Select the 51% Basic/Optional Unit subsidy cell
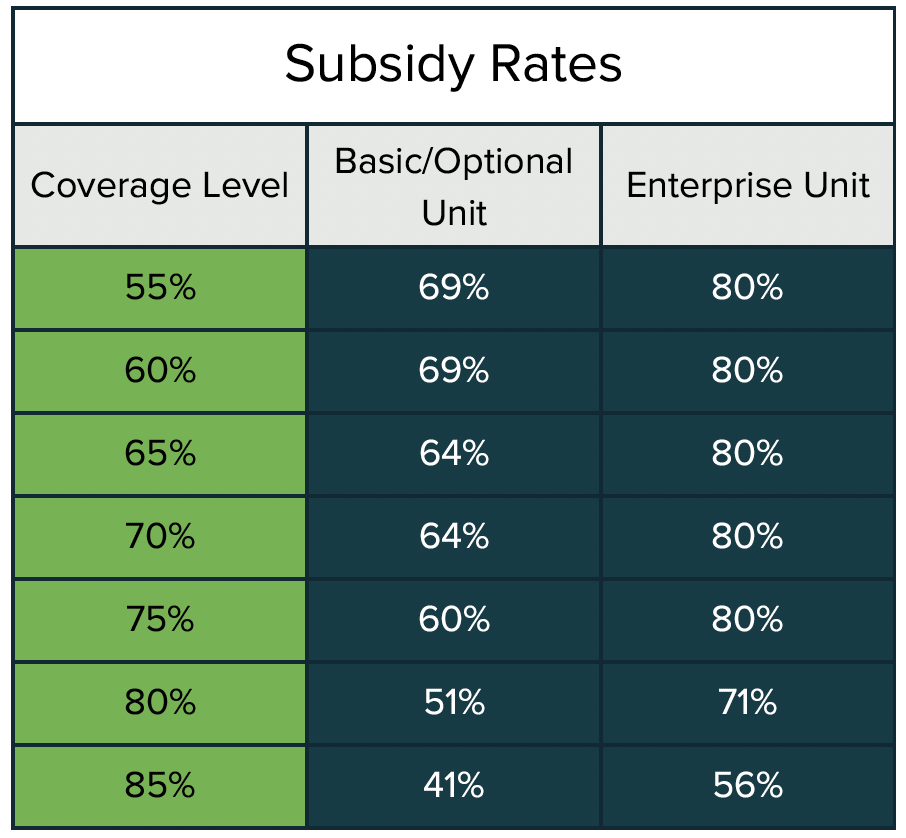The width and height of the screenshot is (906, 838). pyautogui.click(x=454, y=703)
